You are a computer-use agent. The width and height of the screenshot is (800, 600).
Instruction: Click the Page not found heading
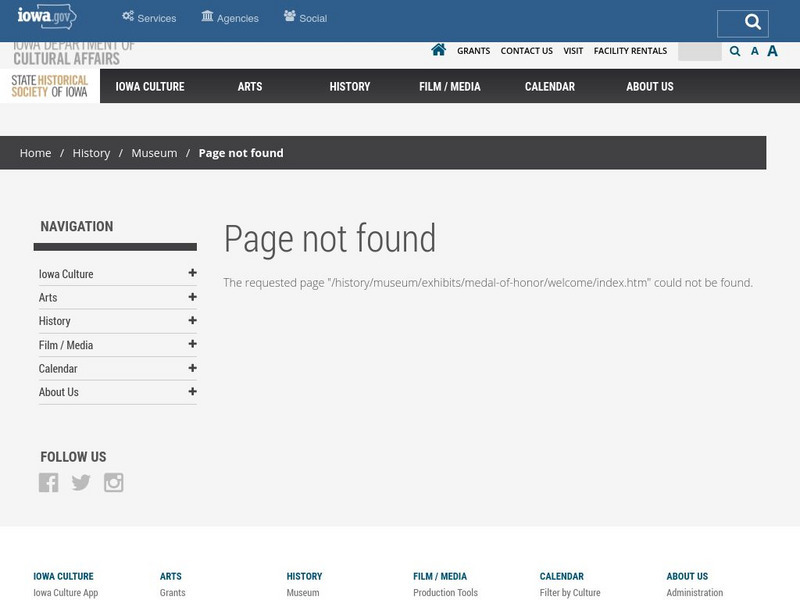330,238
